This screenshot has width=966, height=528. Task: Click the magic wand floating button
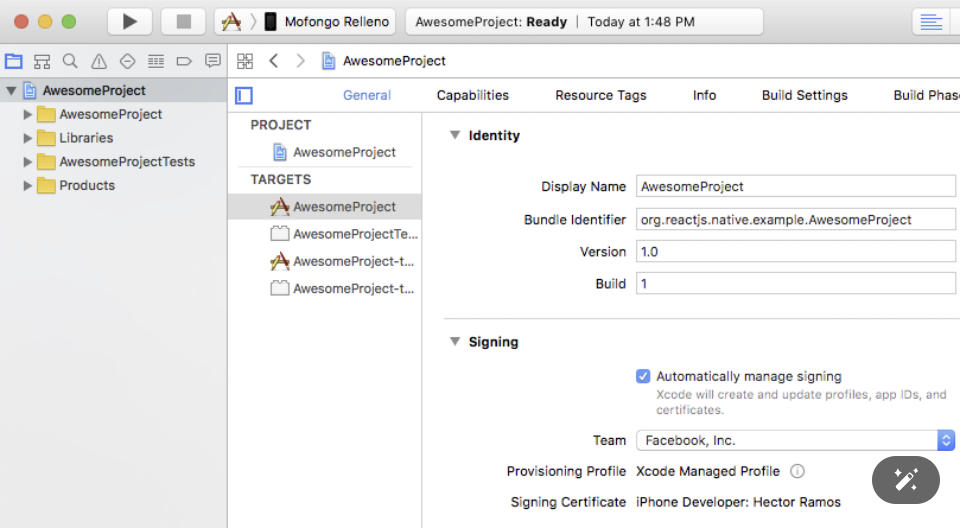coord(906,480)
